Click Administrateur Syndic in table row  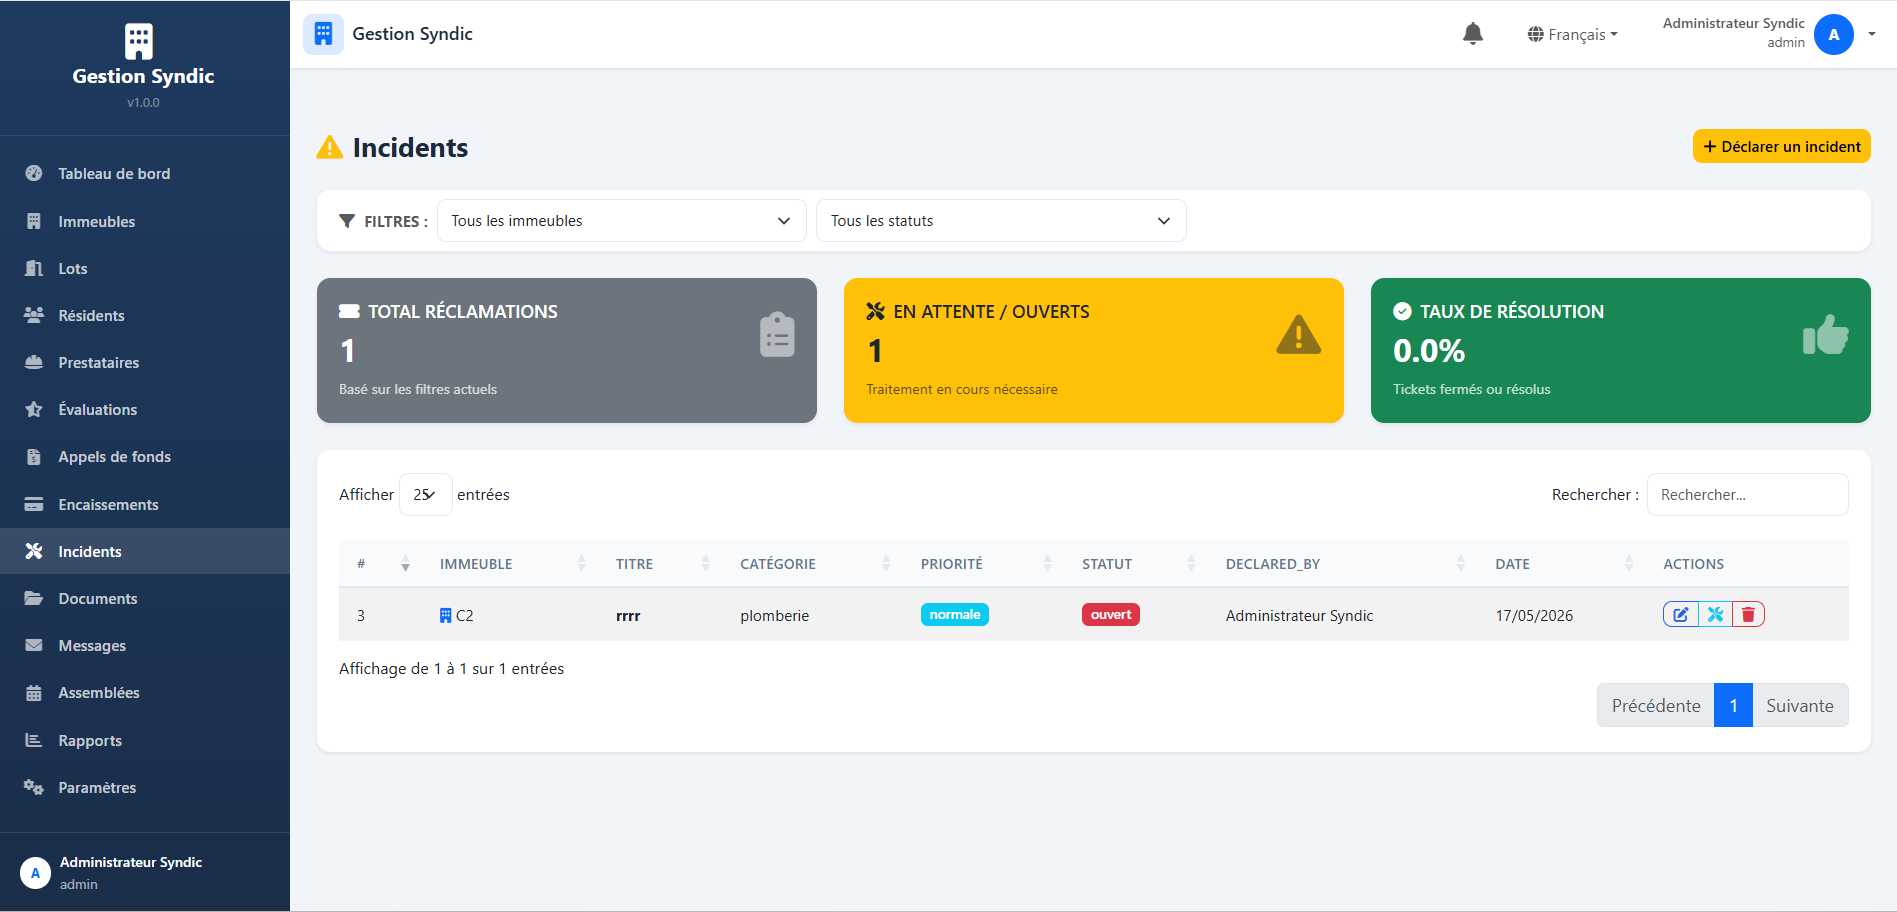(x=1299, y=616)
